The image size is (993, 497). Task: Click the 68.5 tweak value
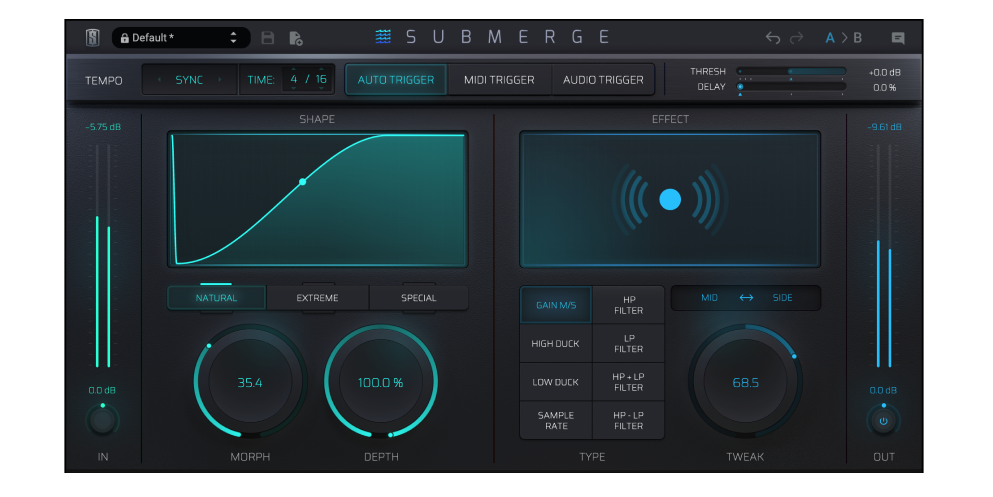pos(745,382)
